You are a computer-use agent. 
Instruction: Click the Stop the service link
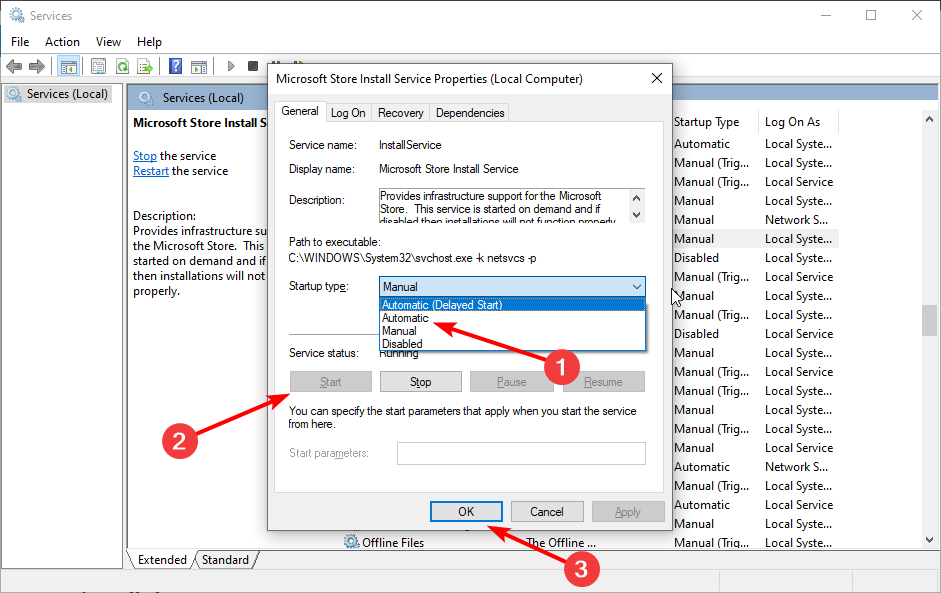(x=145, y=156)
